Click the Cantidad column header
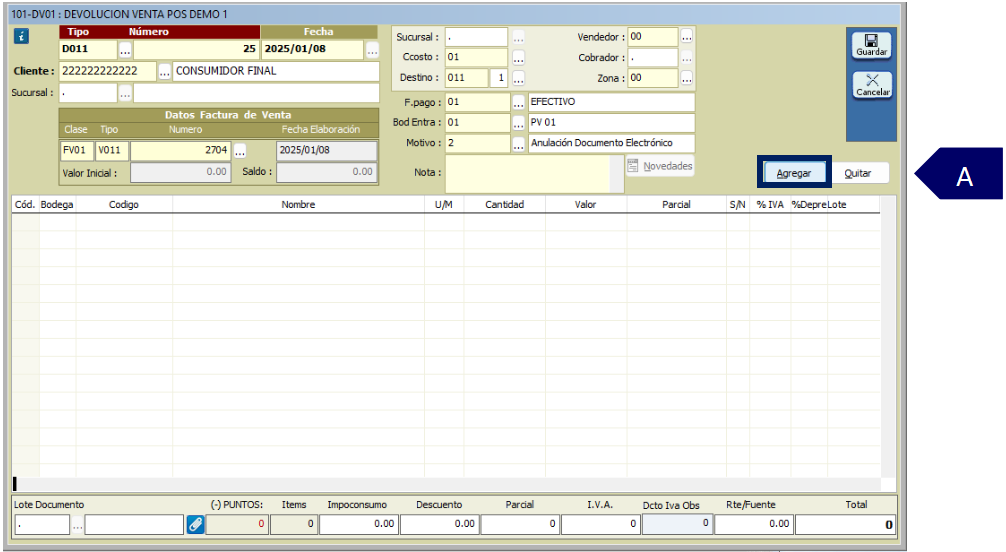Screen dimensions: 1006x552 point(504,205)
